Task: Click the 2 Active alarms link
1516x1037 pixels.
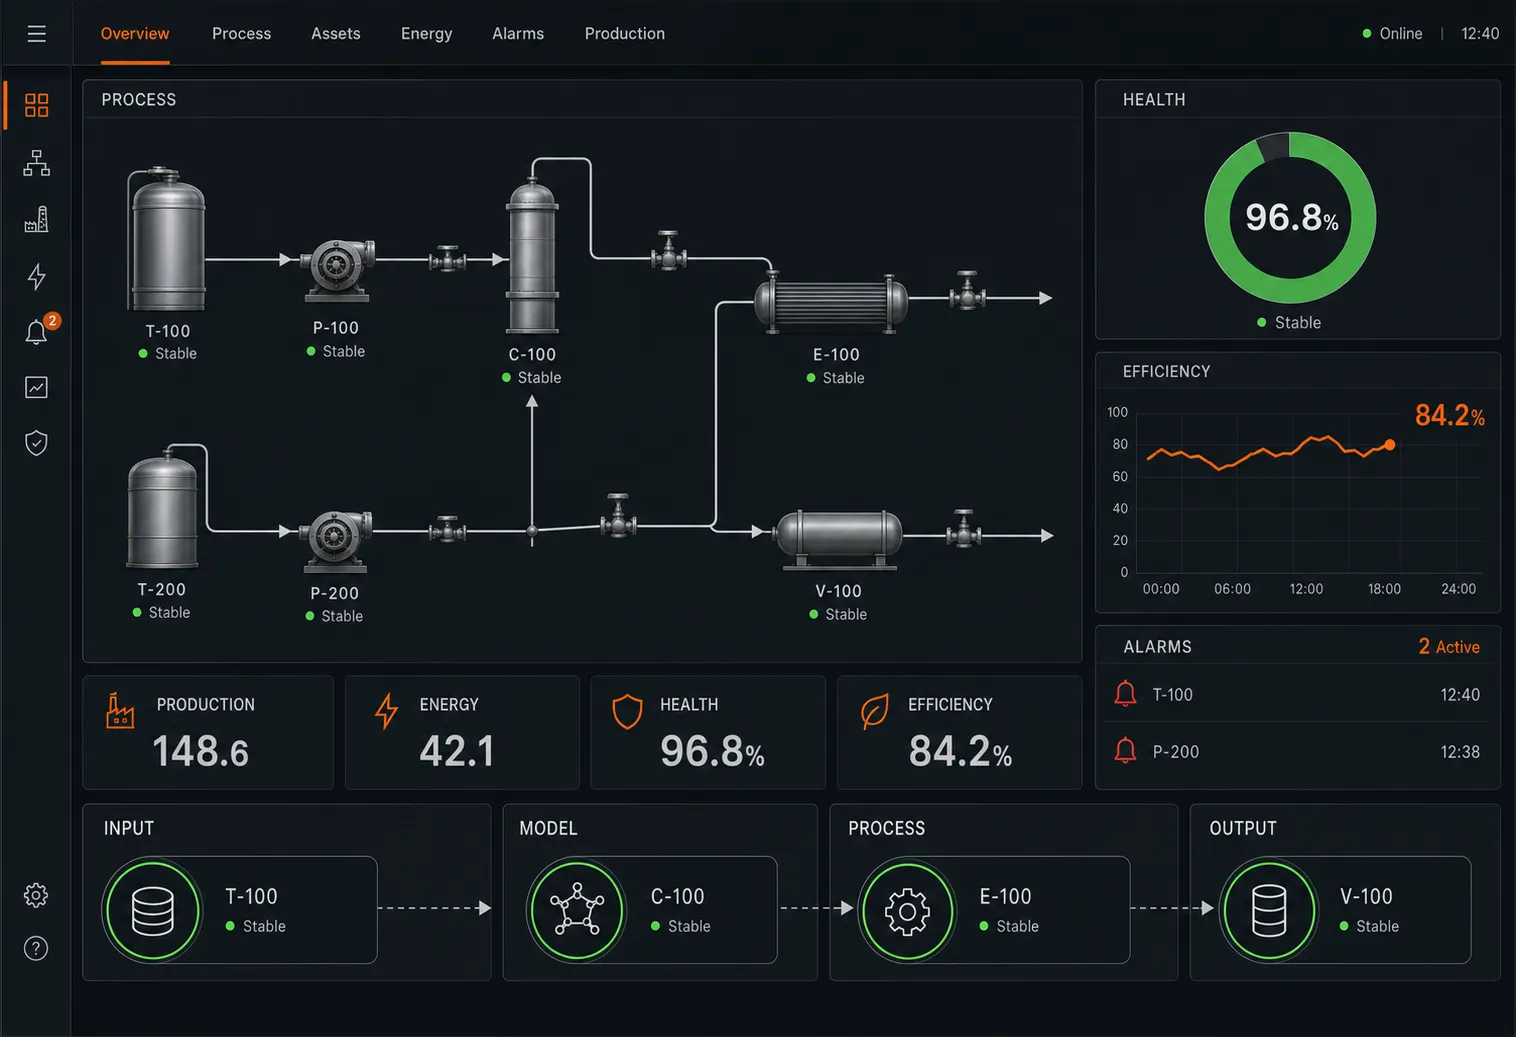Action: (1449, 647)
